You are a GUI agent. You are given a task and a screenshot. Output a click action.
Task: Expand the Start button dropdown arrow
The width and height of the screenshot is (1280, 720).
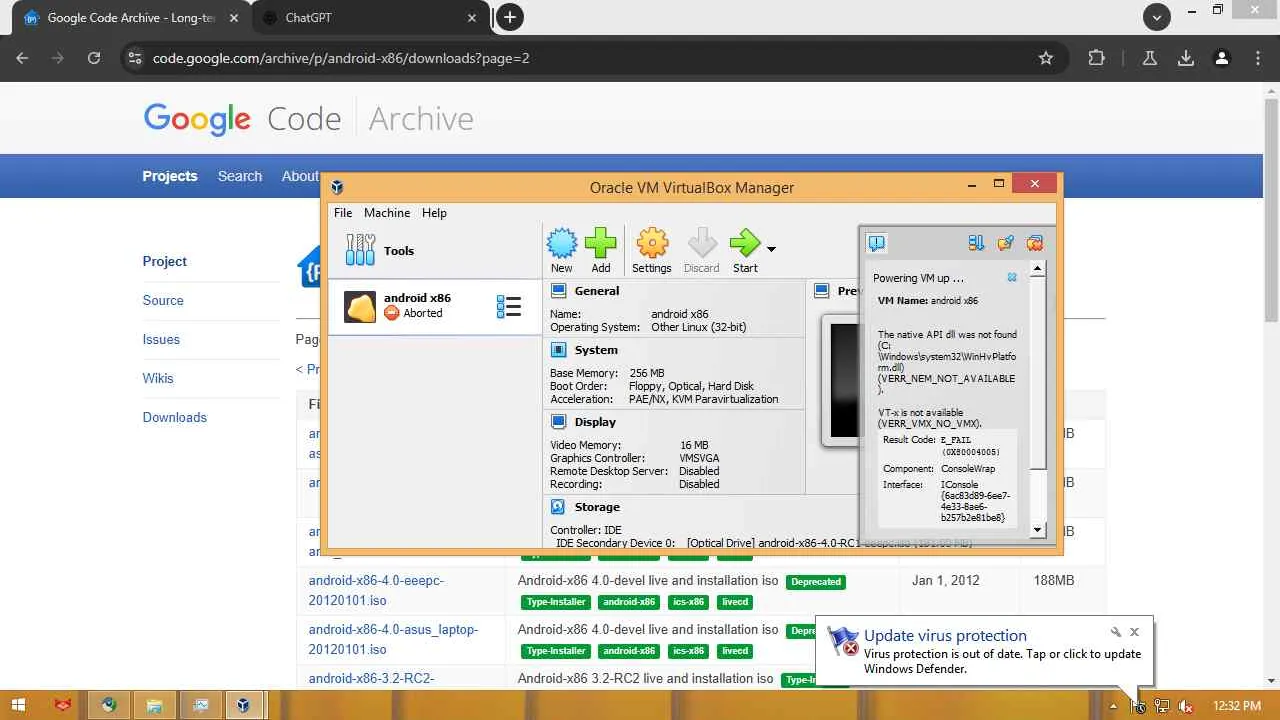point(770,248)
